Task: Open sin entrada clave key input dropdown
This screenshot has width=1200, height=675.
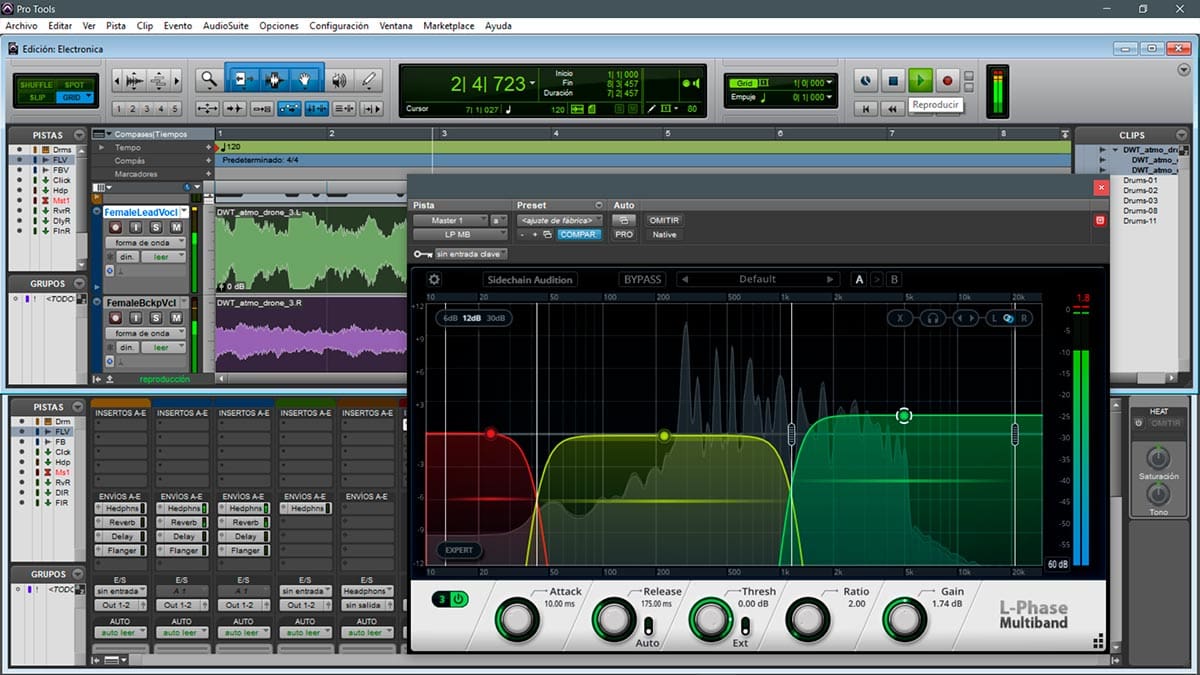Action: click(471, 255)
